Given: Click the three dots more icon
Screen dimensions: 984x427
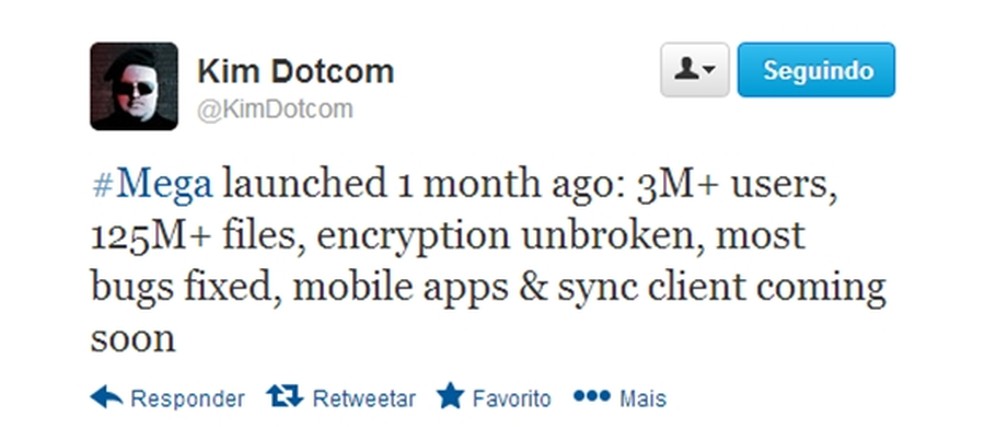Looking at the screenshot, I should click(x=591, y=397).
